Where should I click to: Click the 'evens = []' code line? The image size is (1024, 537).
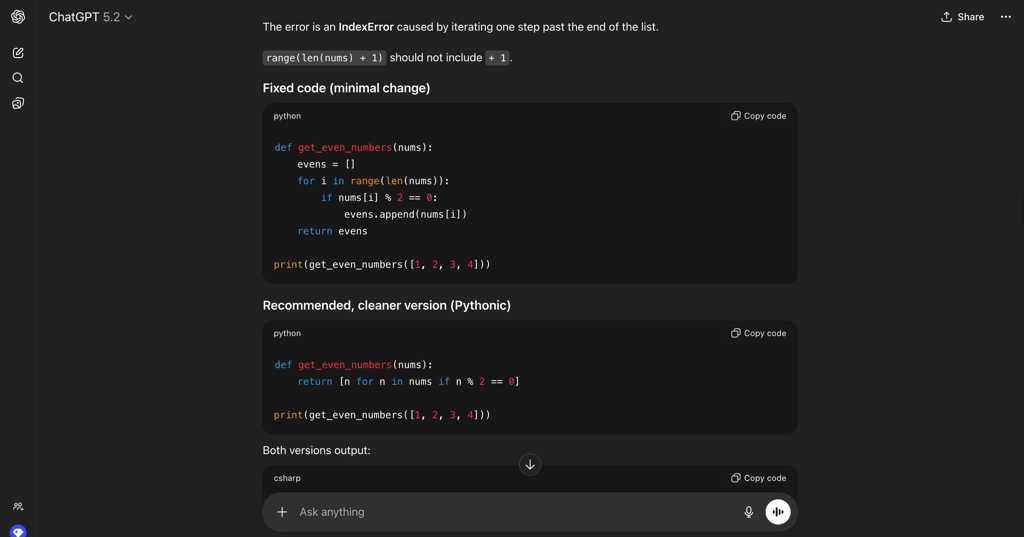(x=327, y=164)
